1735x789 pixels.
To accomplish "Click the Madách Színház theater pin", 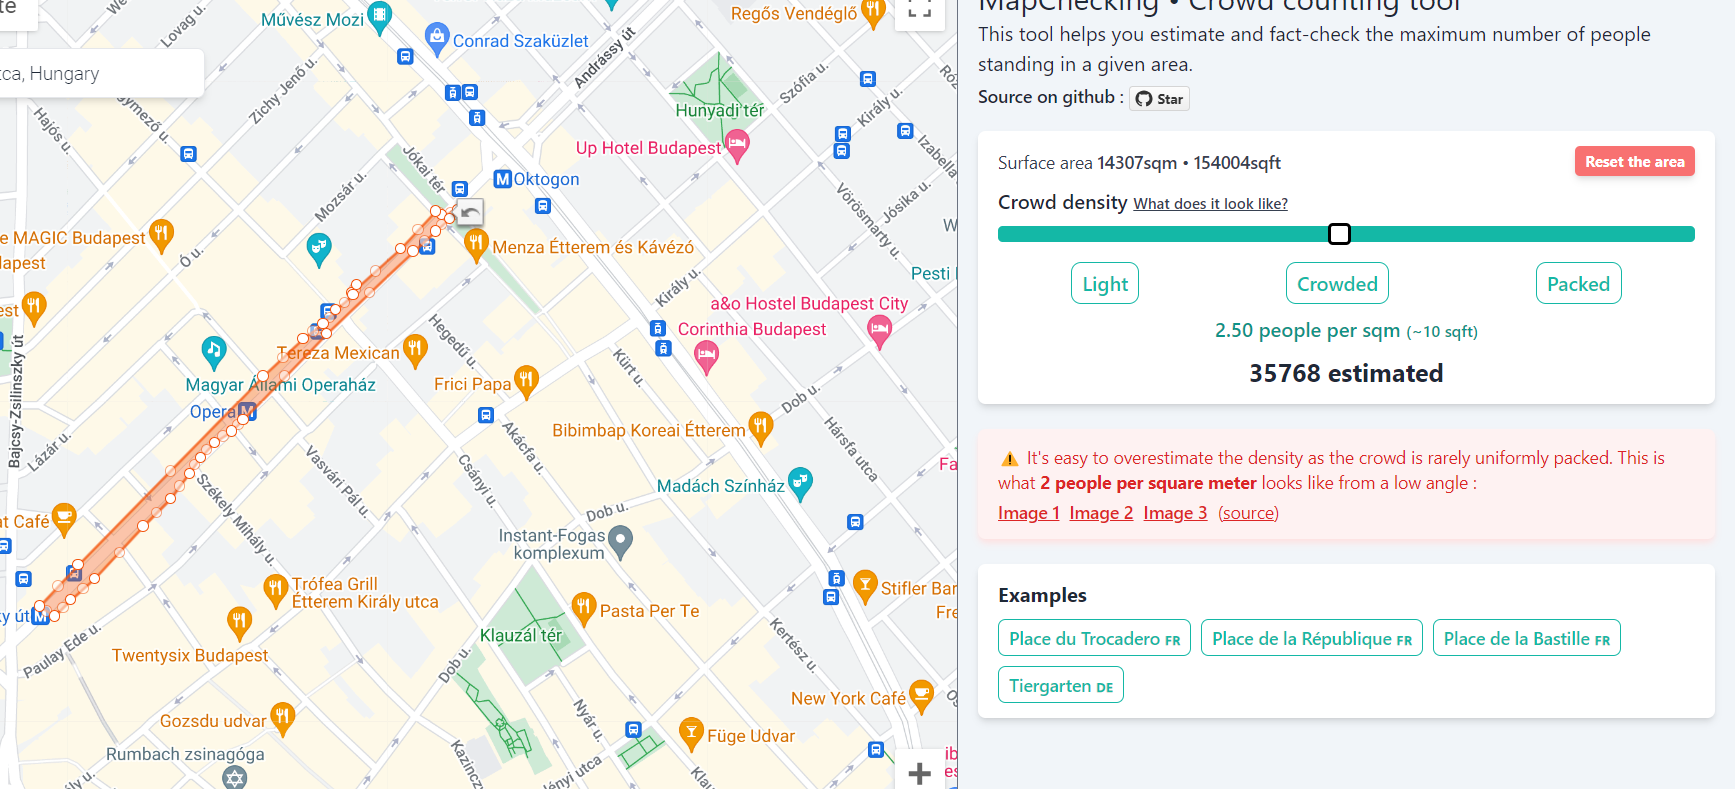I will (800, 484).
